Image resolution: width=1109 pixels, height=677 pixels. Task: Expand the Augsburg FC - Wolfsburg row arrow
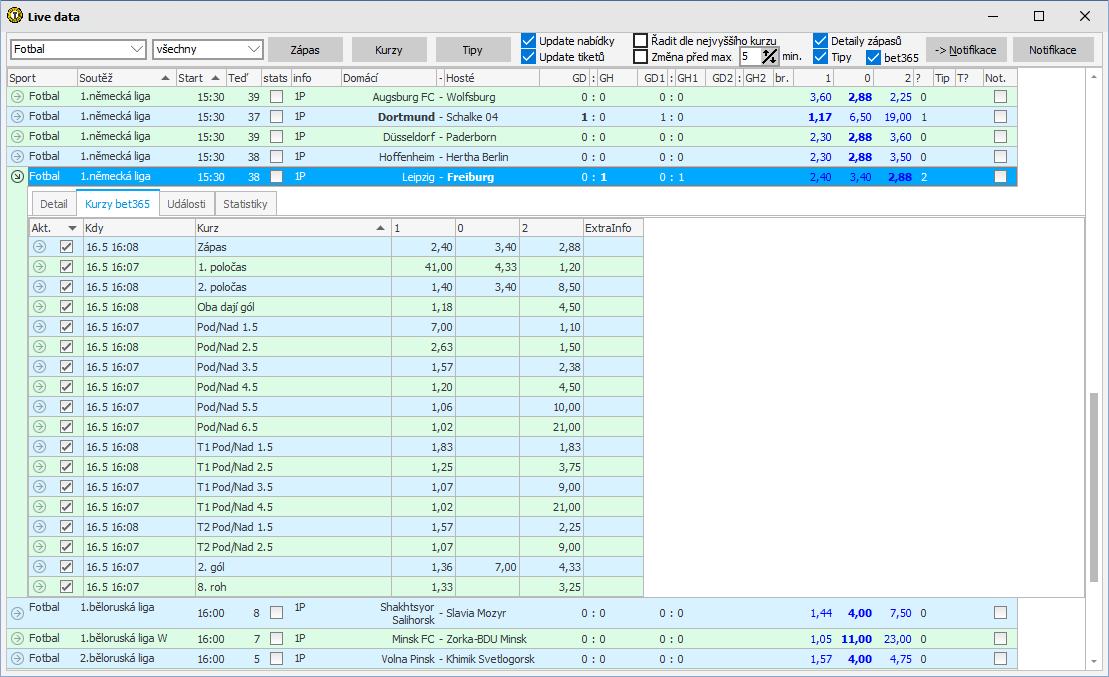click(x=17, y=97)
